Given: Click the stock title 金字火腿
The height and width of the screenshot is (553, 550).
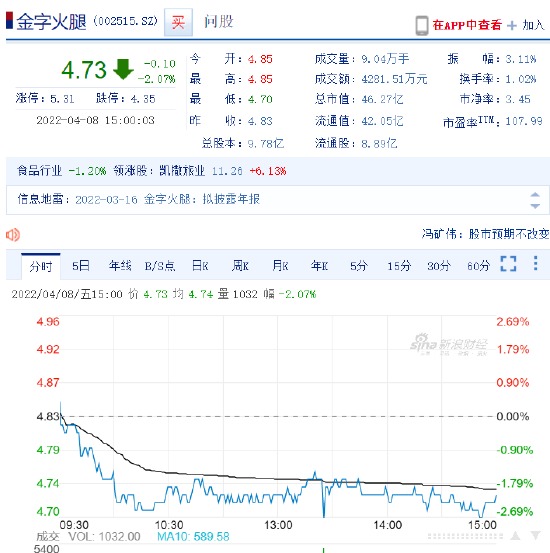Looking at the screenshot, I should (51, 22).
